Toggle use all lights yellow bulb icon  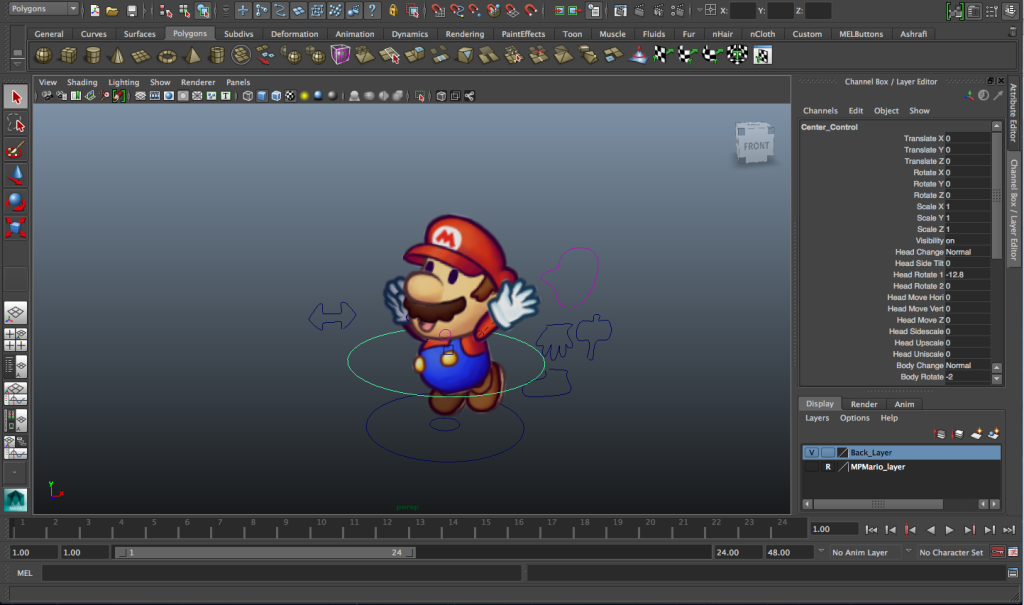304,96
